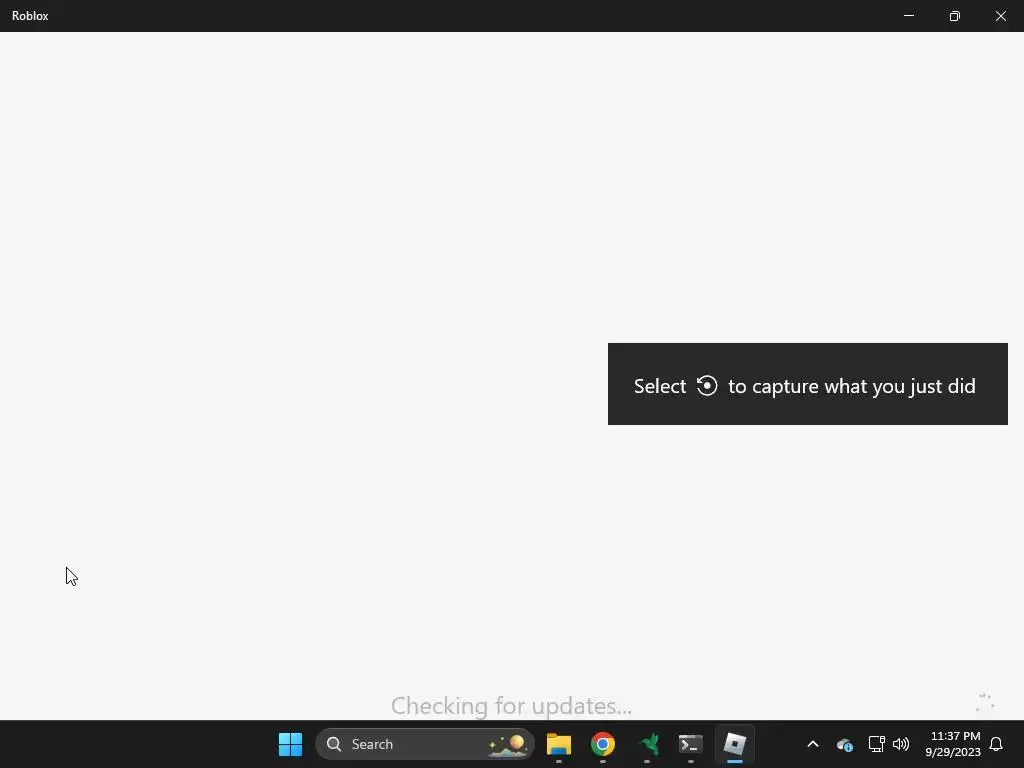
Task: Click the taskbar Search box
Action: (424, 744)
